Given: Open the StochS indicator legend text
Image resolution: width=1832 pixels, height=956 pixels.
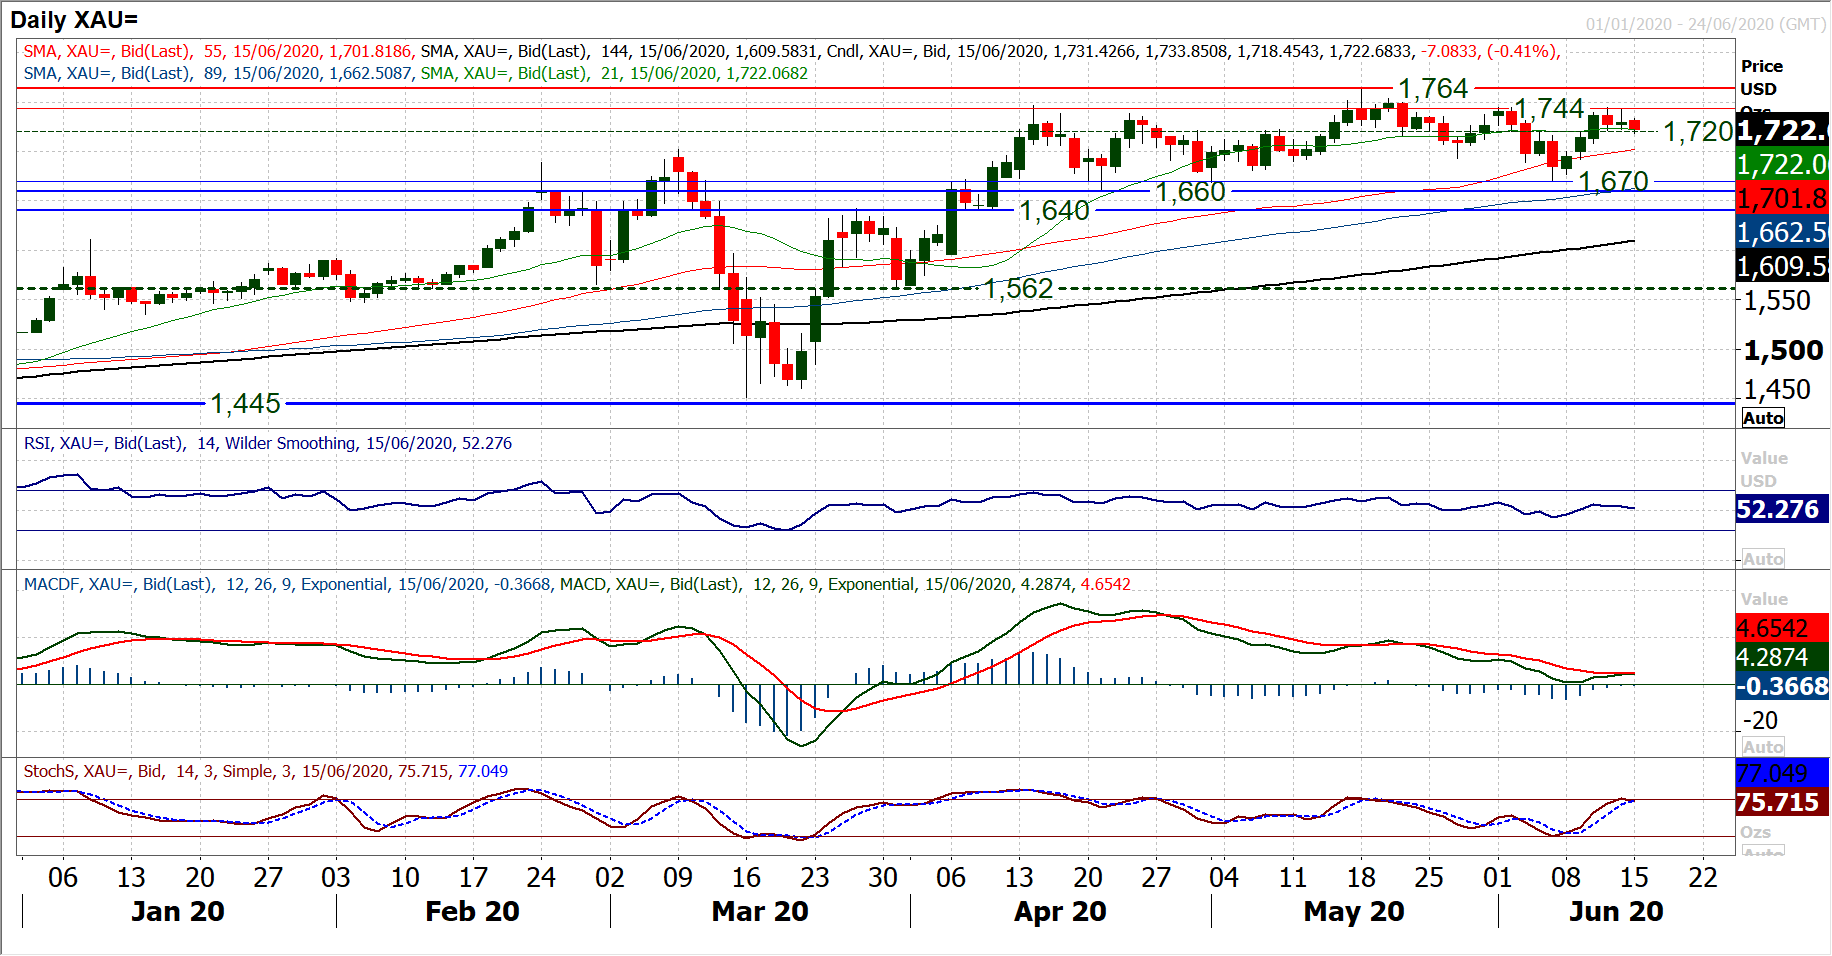Looking at the screenshot, I should pyautogui.click(x=265, y=771).
